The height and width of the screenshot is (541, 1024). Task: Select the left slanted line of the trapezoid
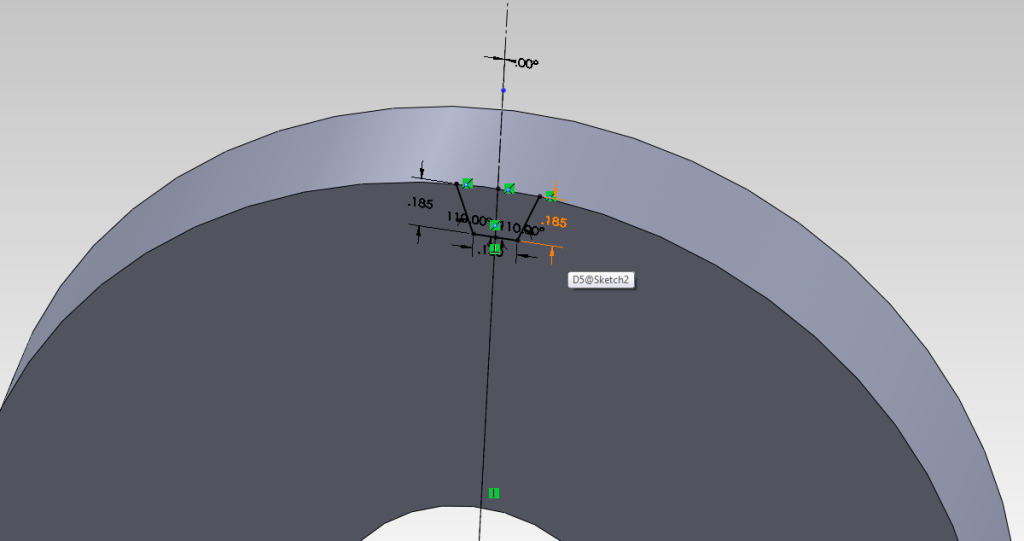464,208
